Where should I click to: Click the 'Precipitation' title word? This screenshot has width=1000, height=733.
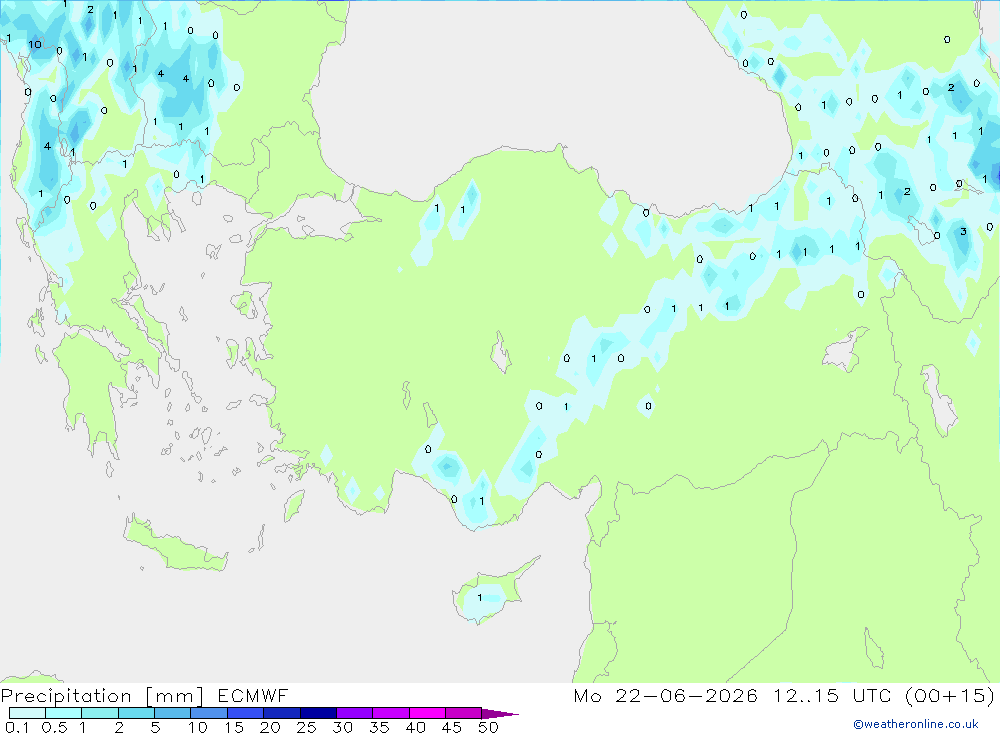(66, 696)
